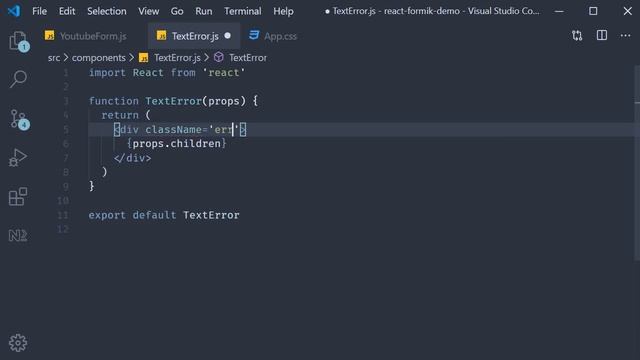Open the File menu
This screenshot has height=360, width=640.
40,11
